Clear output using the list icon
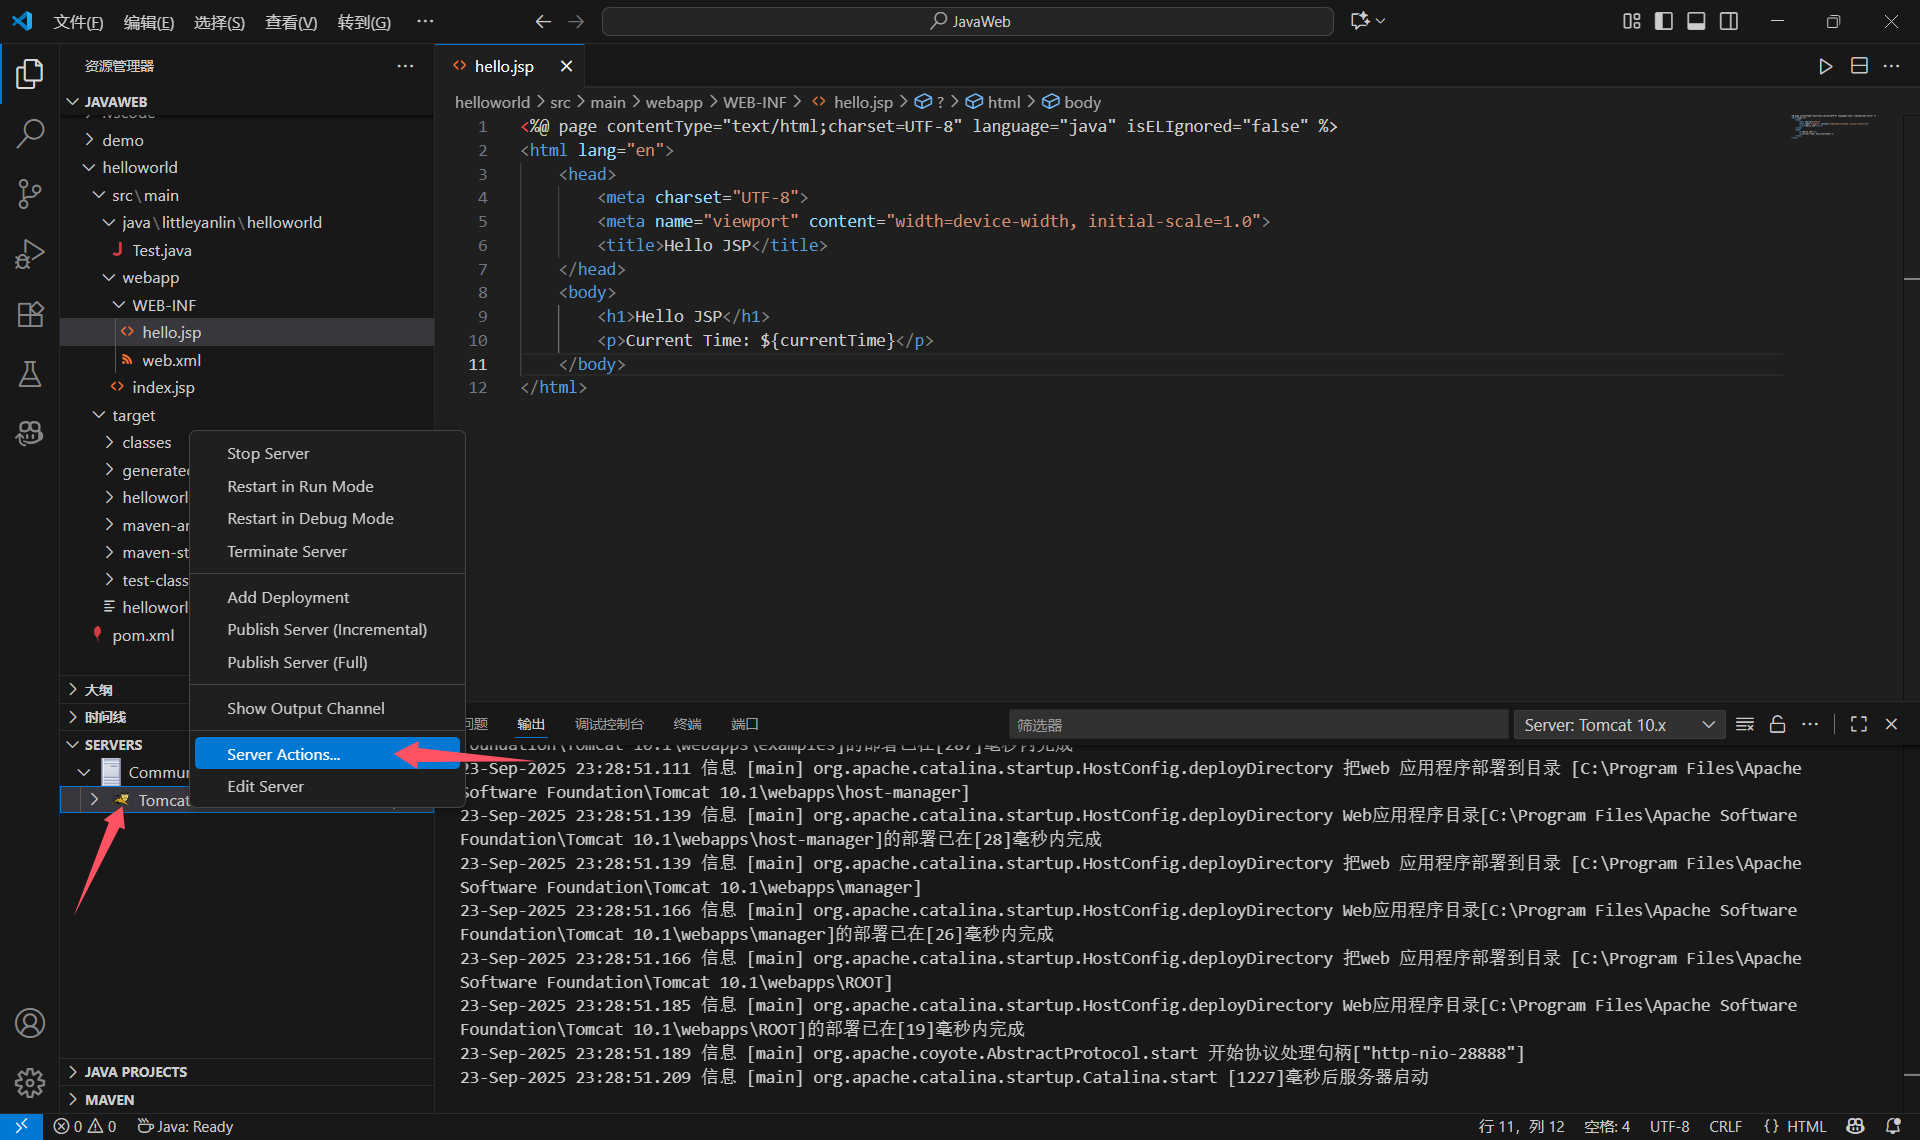Viewport: 1920px width, 1140px height. tap(1745, 725)
